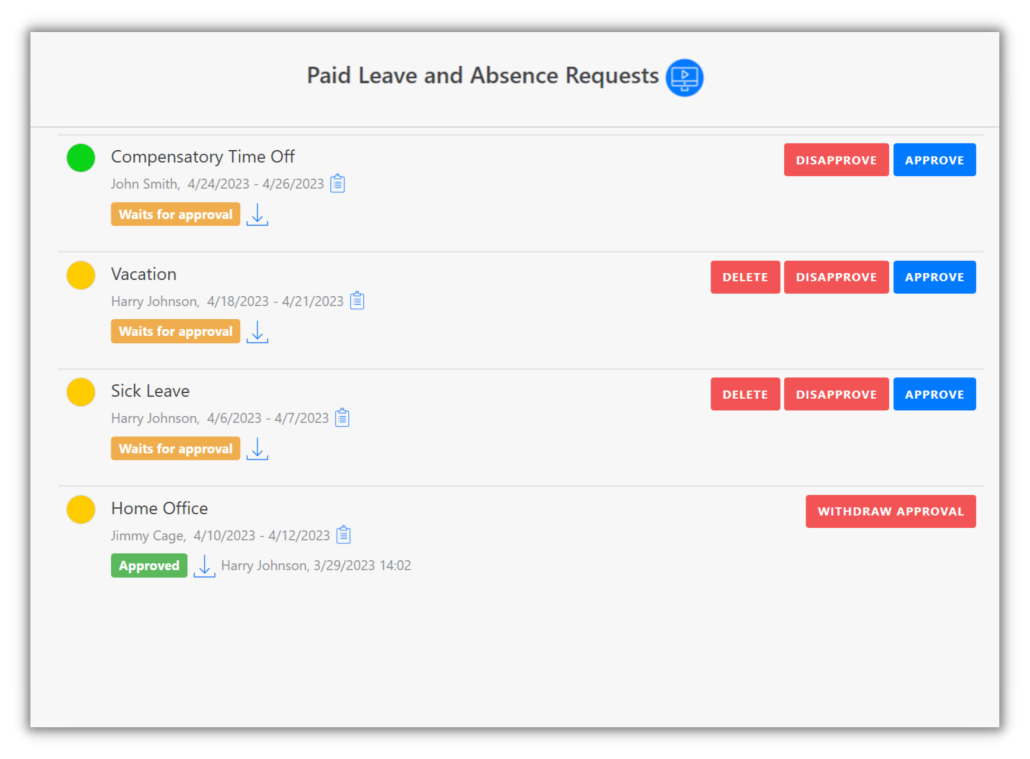The height and width of the screenshot is (759, 1030).
Task: Open the clipboard details for Compensatory Time Off
Action: [337, 183]
